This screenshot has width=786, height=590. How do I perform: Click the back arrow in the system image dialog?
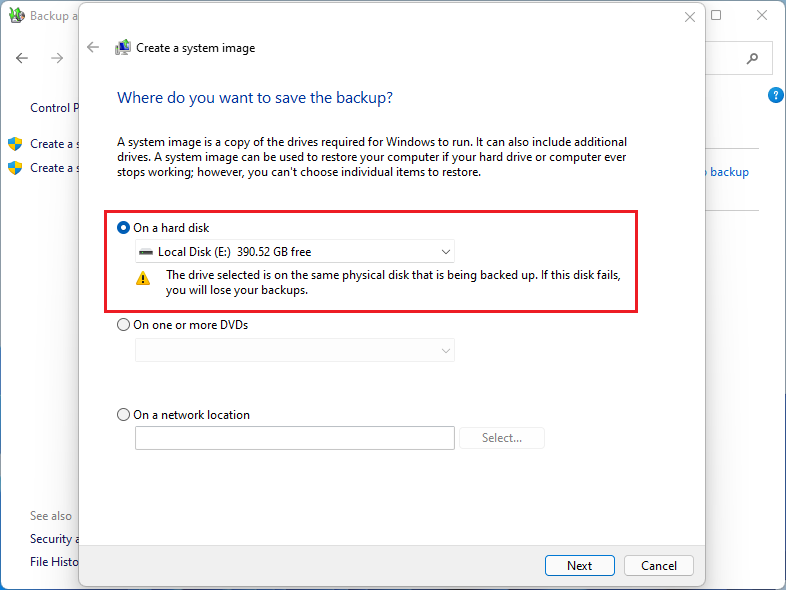[x=94, y=47]
